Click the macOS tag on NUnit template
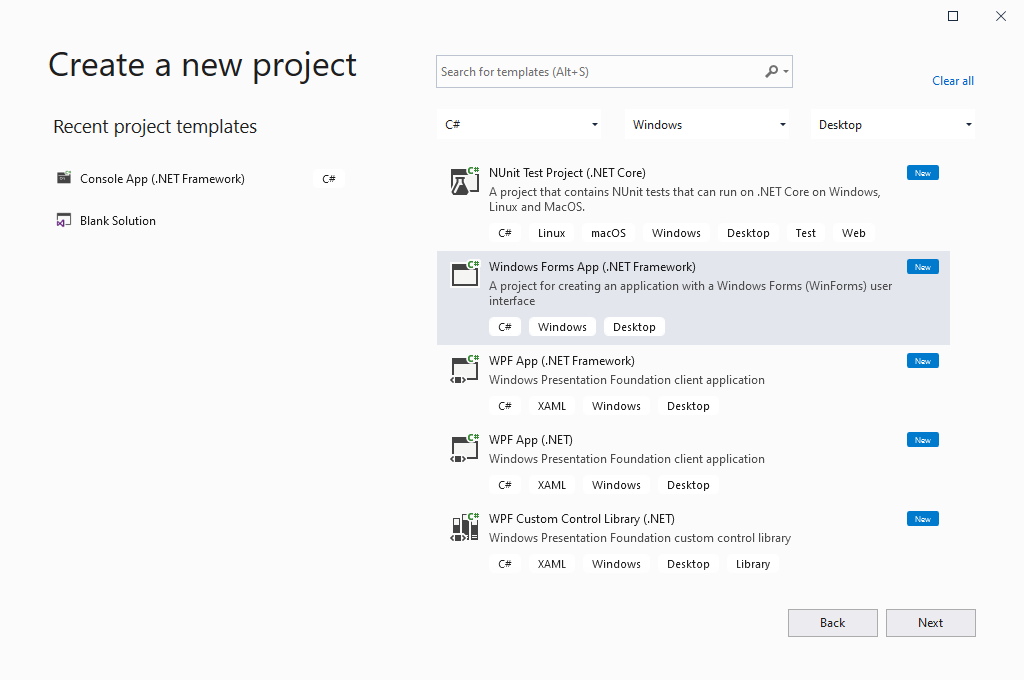The width and height of the screenshot is (1024, 680). point(608,232)
